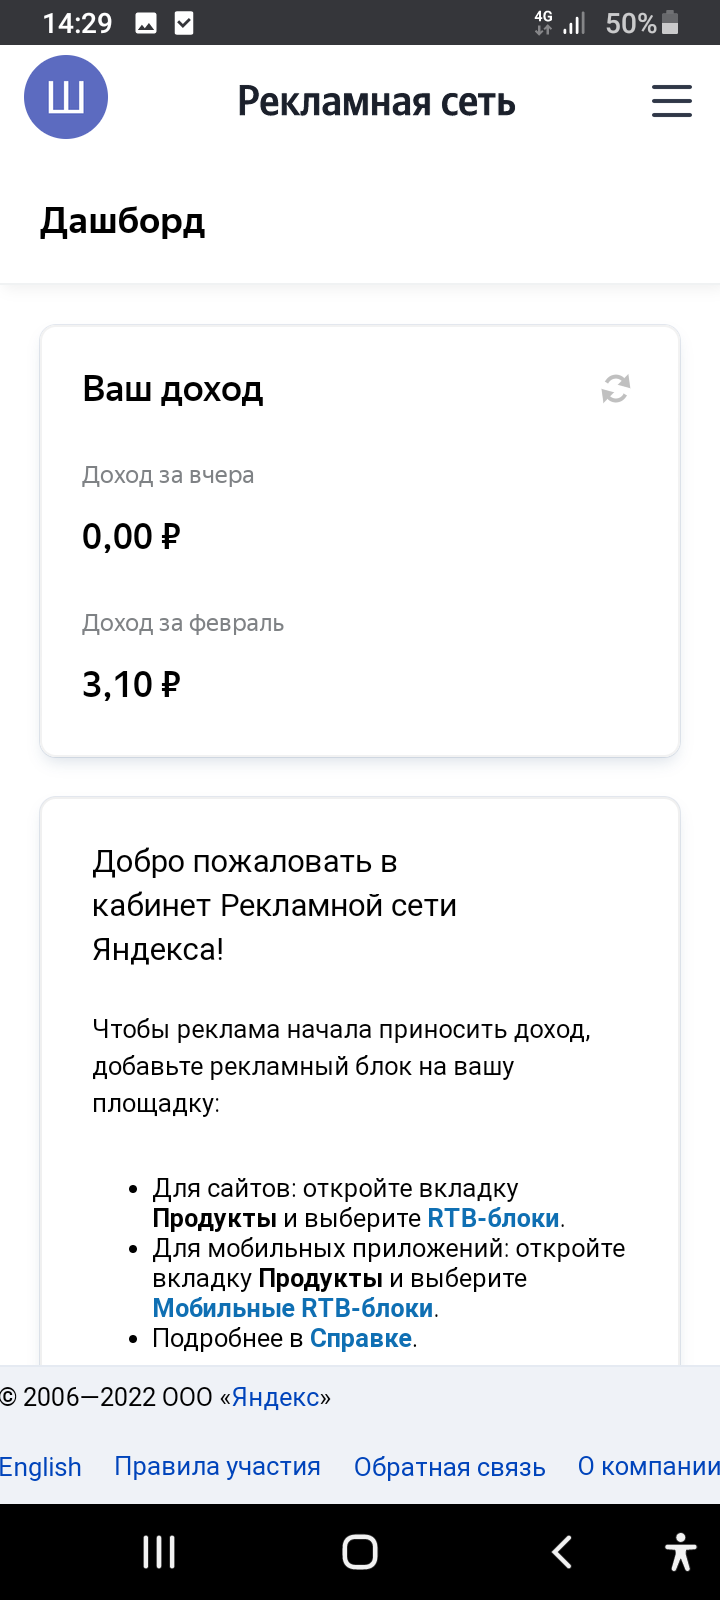Open Обратная связь feedback link
This screenshot has width=720, height=1600.
449,1467
